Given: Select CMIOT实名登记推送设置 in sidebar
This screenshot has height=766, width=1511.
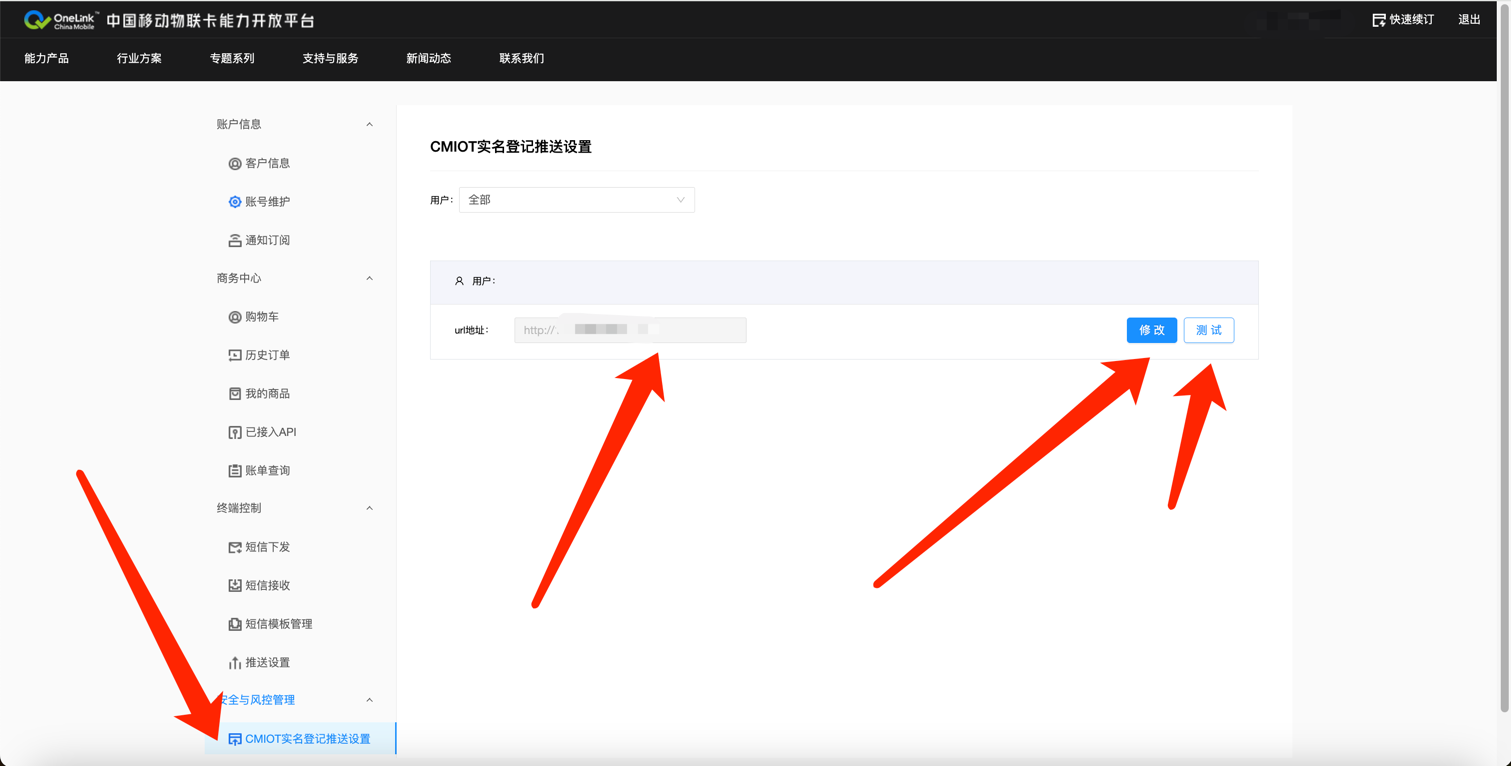Looking at the screenshot, I should [x=307, y=739].
